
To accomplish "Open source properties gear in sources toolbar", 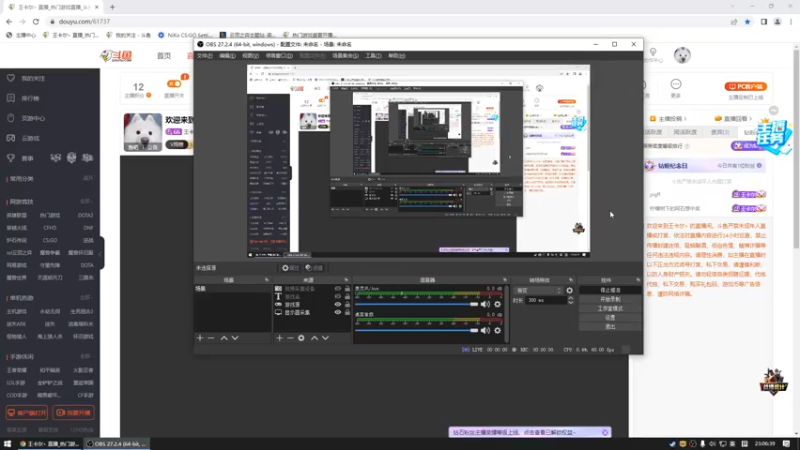I will coord(301,338).
